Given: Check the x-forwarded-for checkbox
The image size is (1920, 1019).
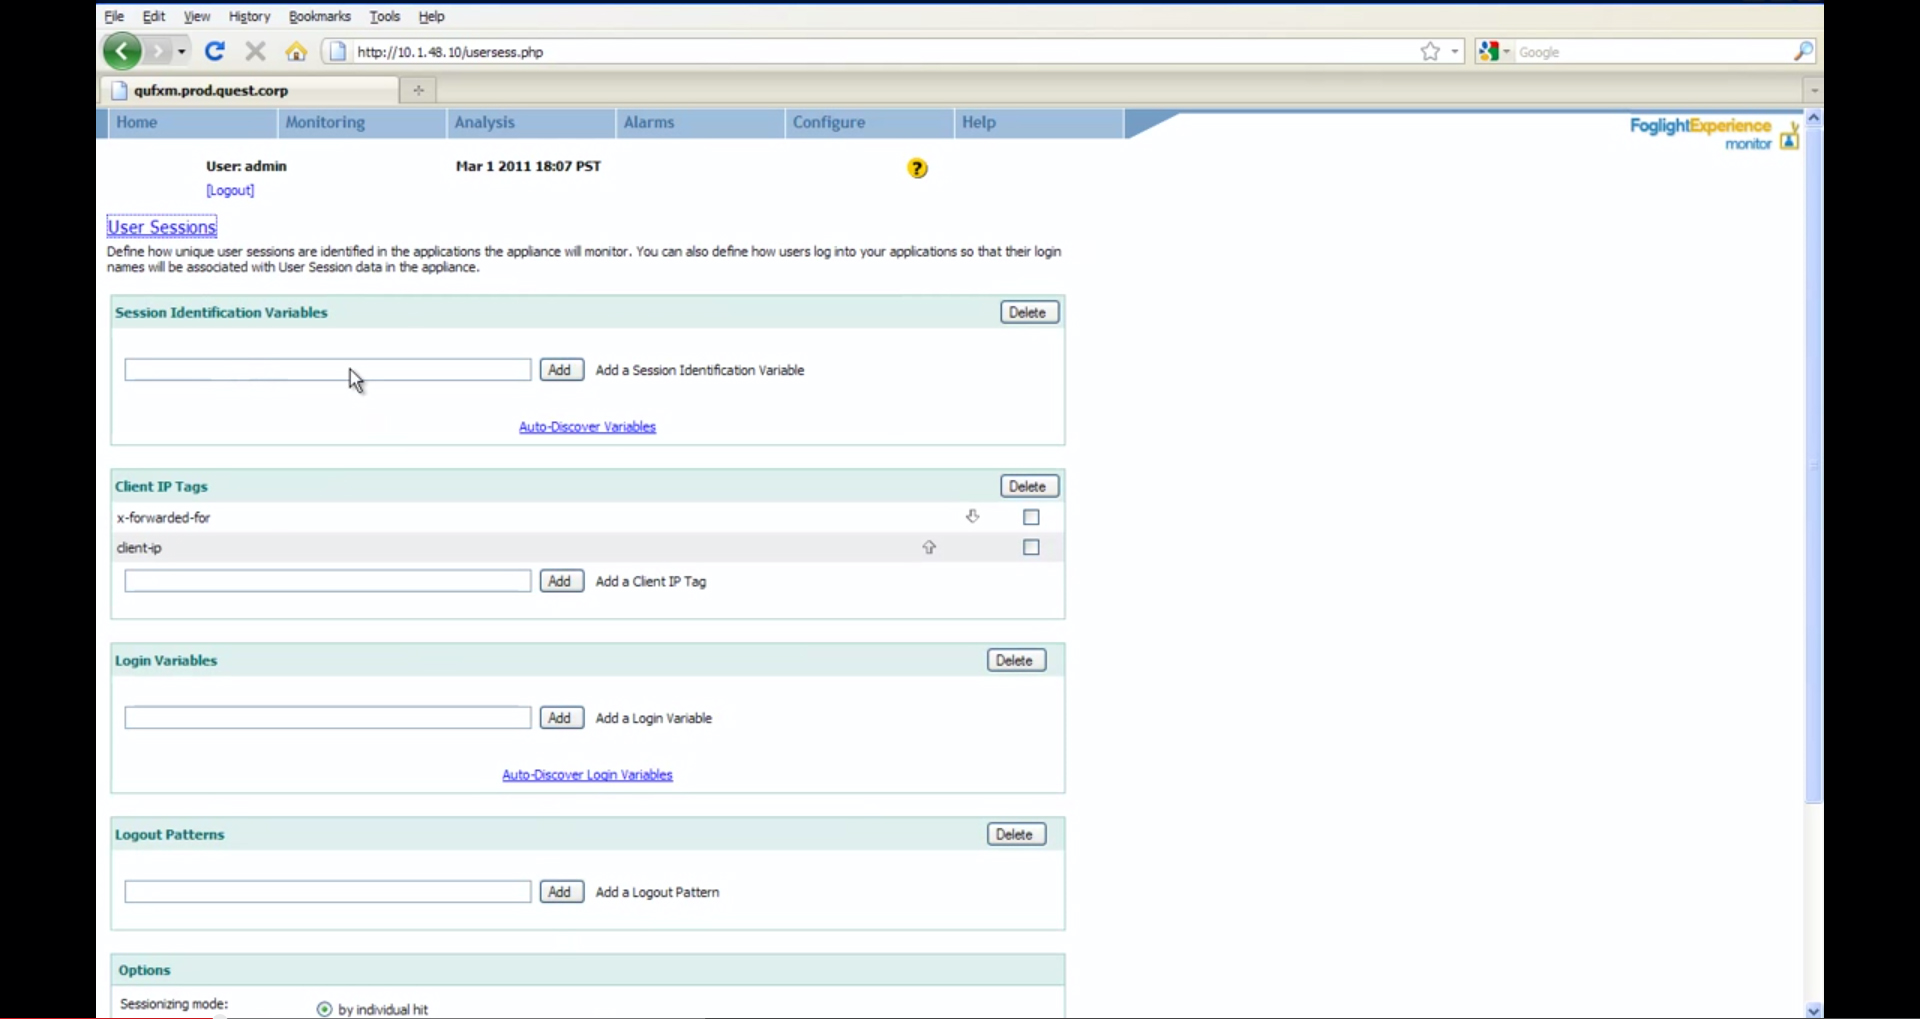Looking at the screenshot, I should tap(1031, 517).
